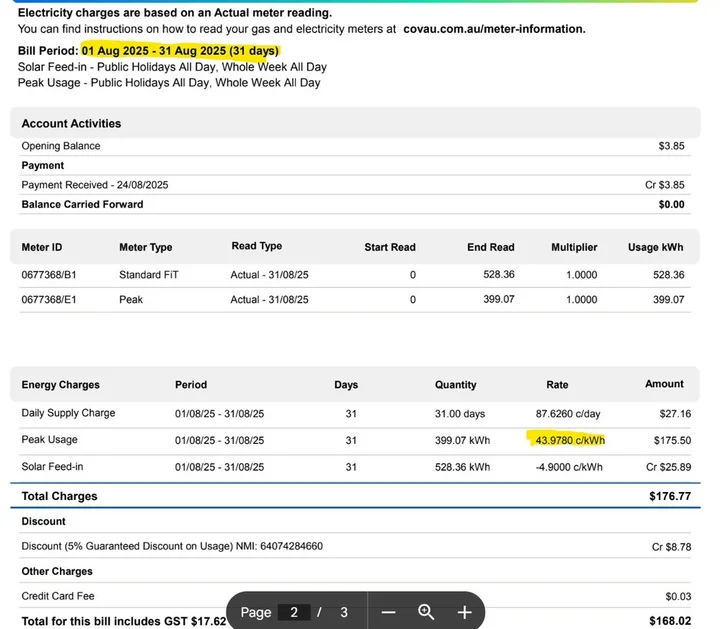Click the Daily Supply Charge row label

(x=68, y=413)
